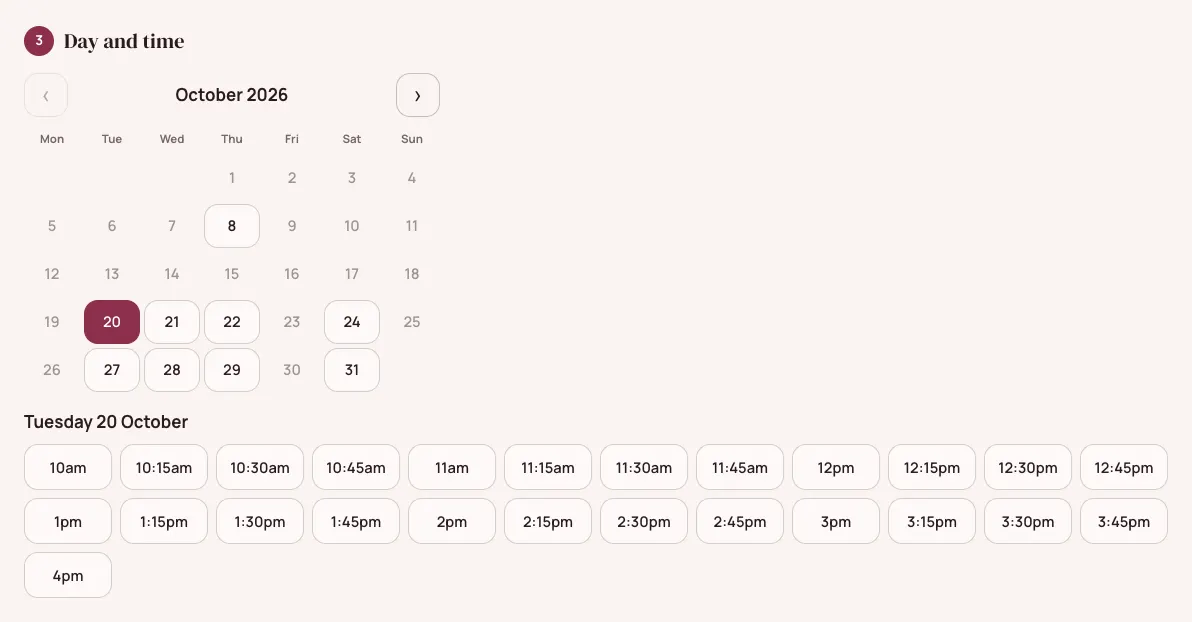Choose October 31 date
Screen dimensions: 1192x622
[352, 370]
